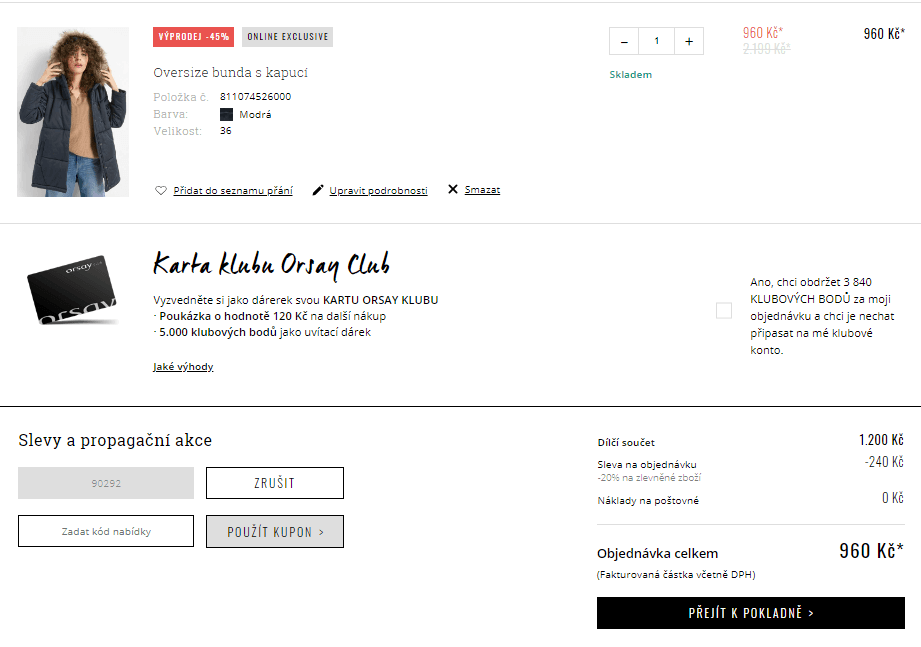
Task: Click the subtotal amount 1.200 Kč
Action: pyautogui.click(x=881, y=440)
